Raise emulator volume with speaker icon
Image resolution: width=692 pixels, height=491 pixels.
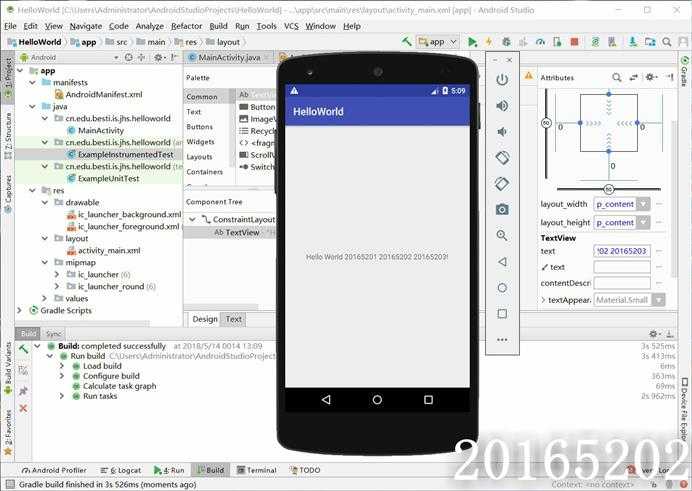tap(502, 106)
